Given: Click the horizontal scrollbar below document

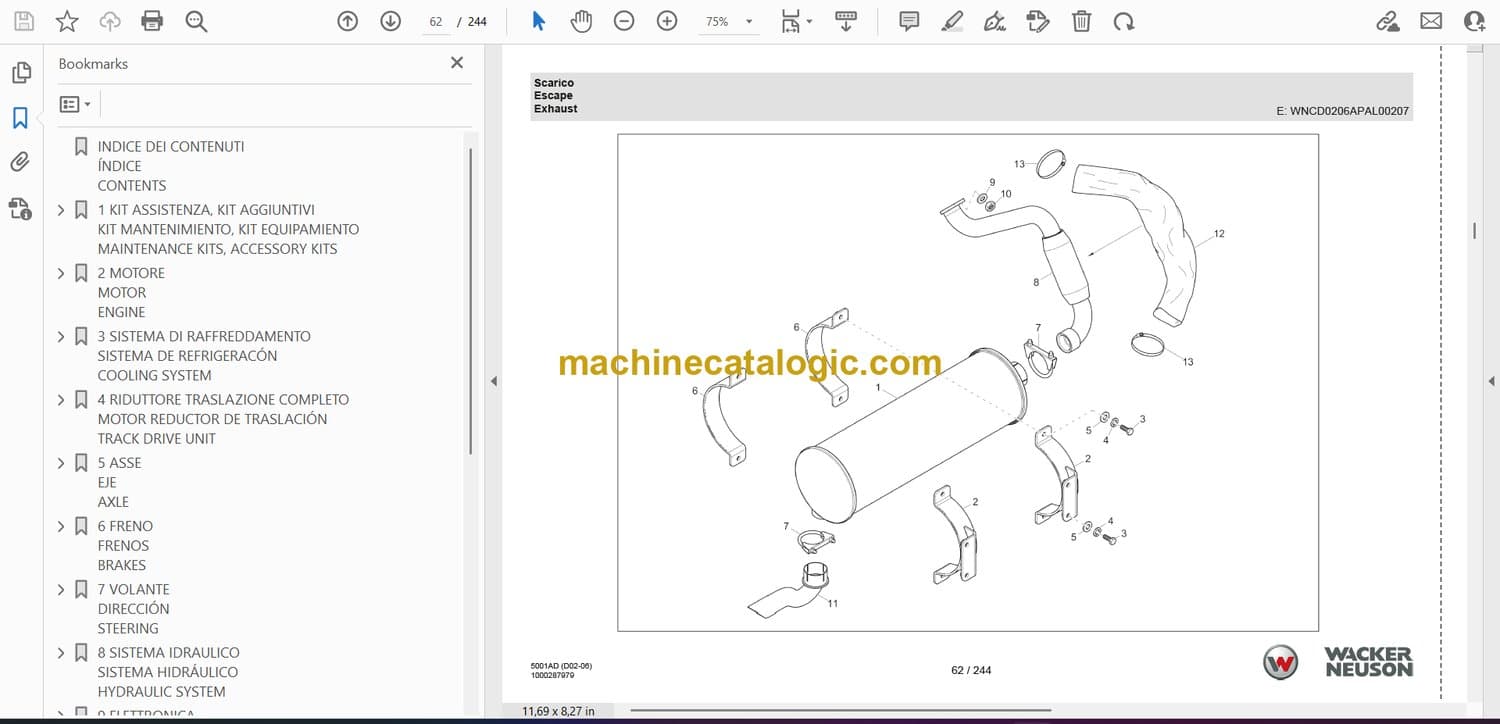Looking at the screenshot, I should pyautogui.click(x=840, y=711).
